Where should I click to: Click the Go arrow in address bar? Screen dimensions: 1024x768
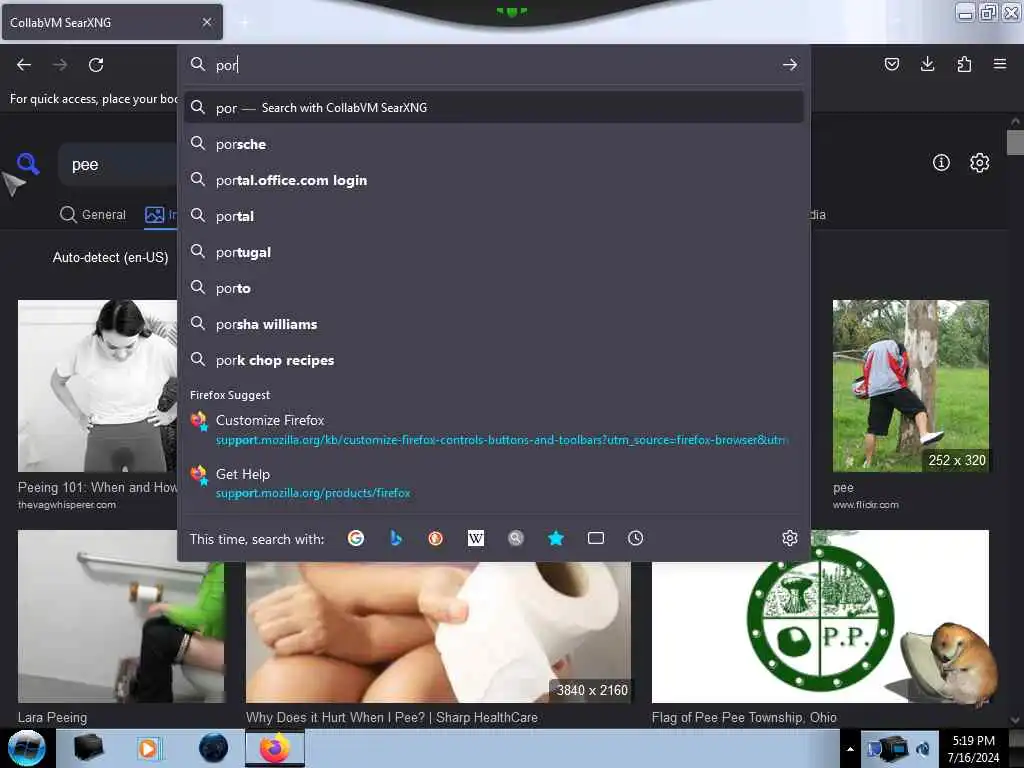tap(790, 65)
